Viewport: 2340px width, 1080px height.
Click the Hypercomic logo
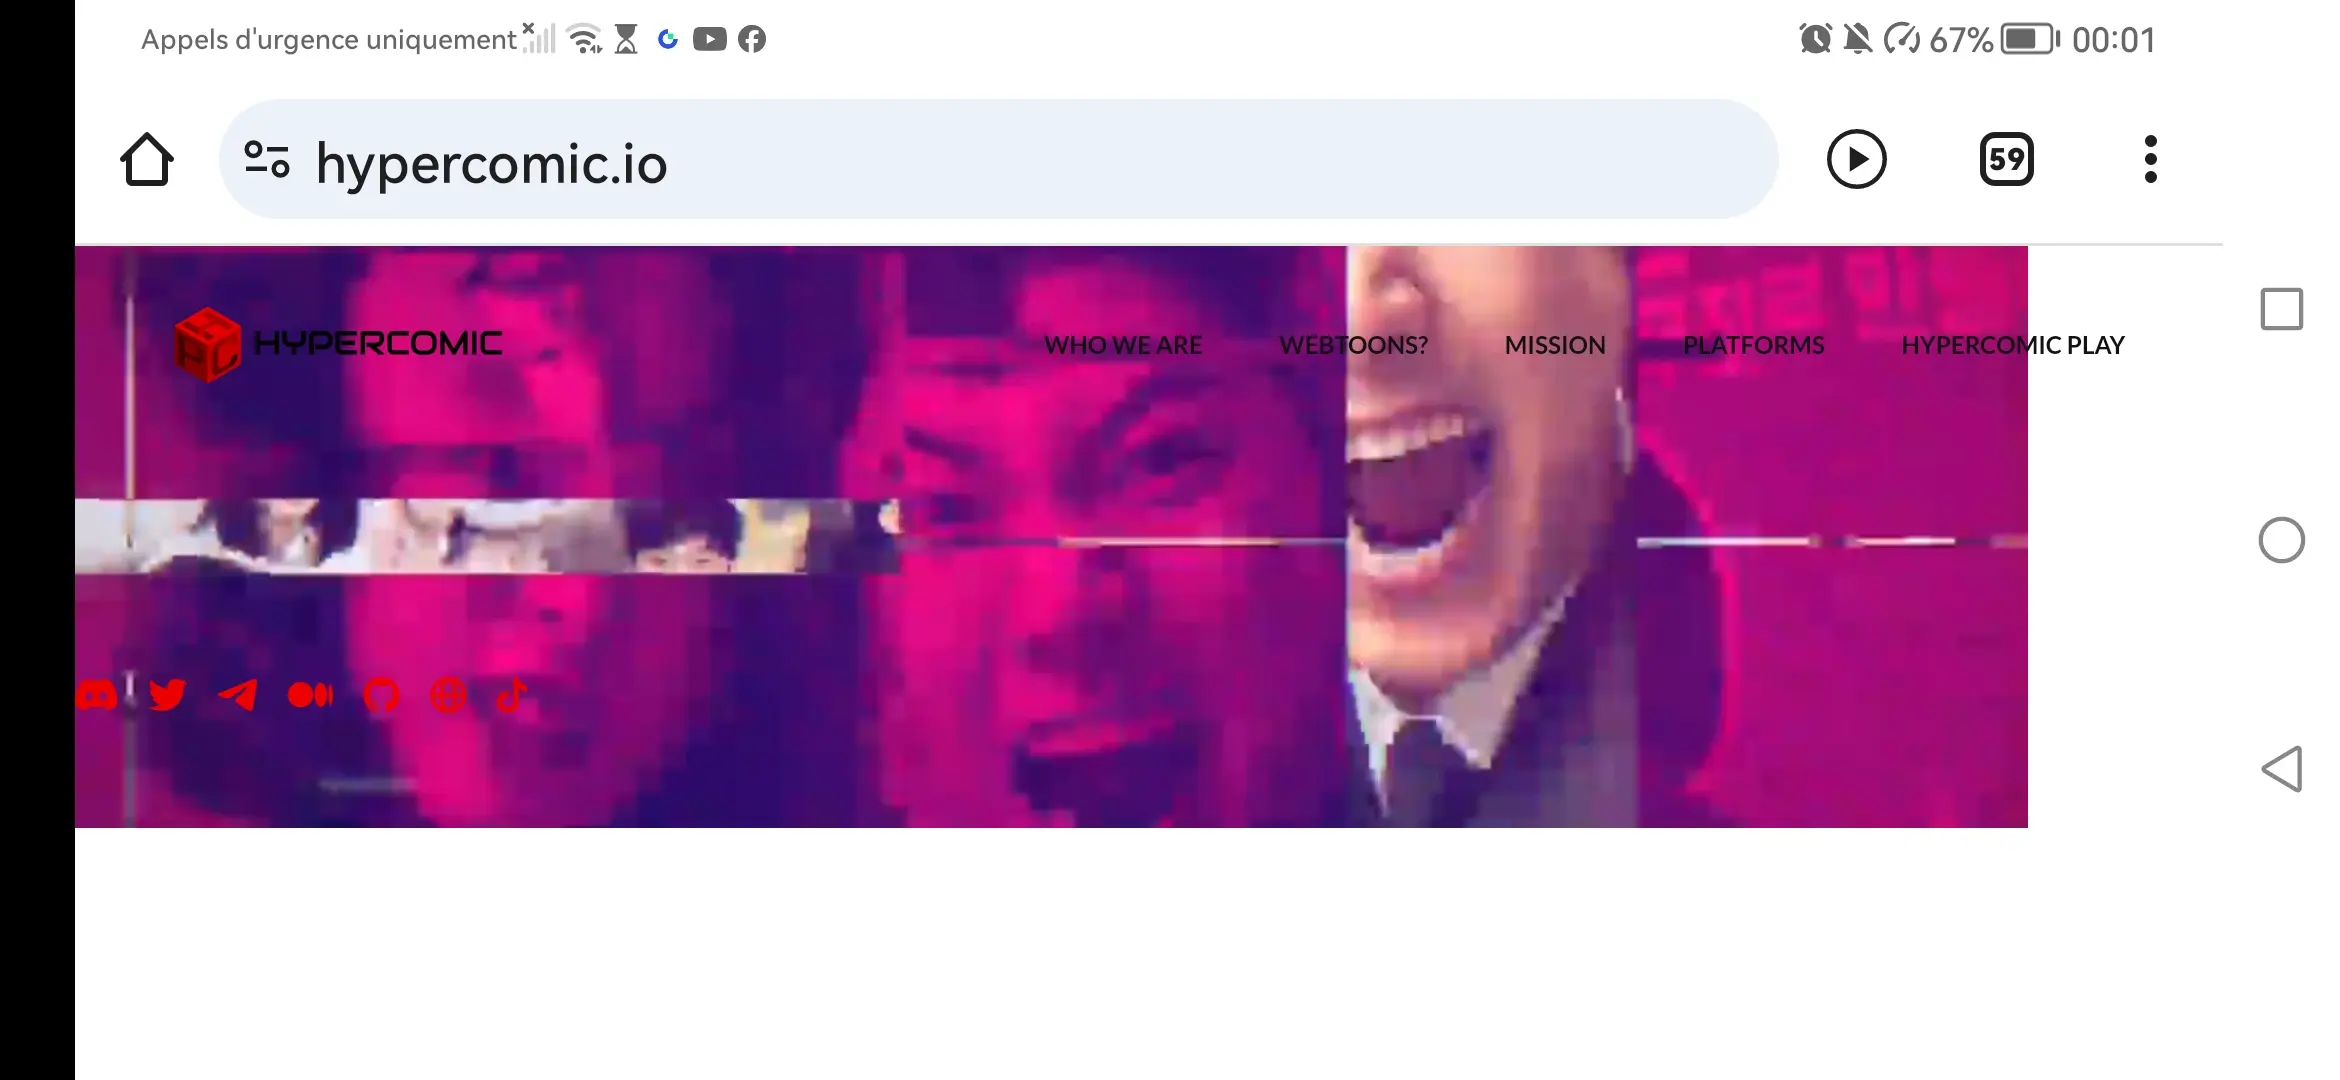point(339,344)
